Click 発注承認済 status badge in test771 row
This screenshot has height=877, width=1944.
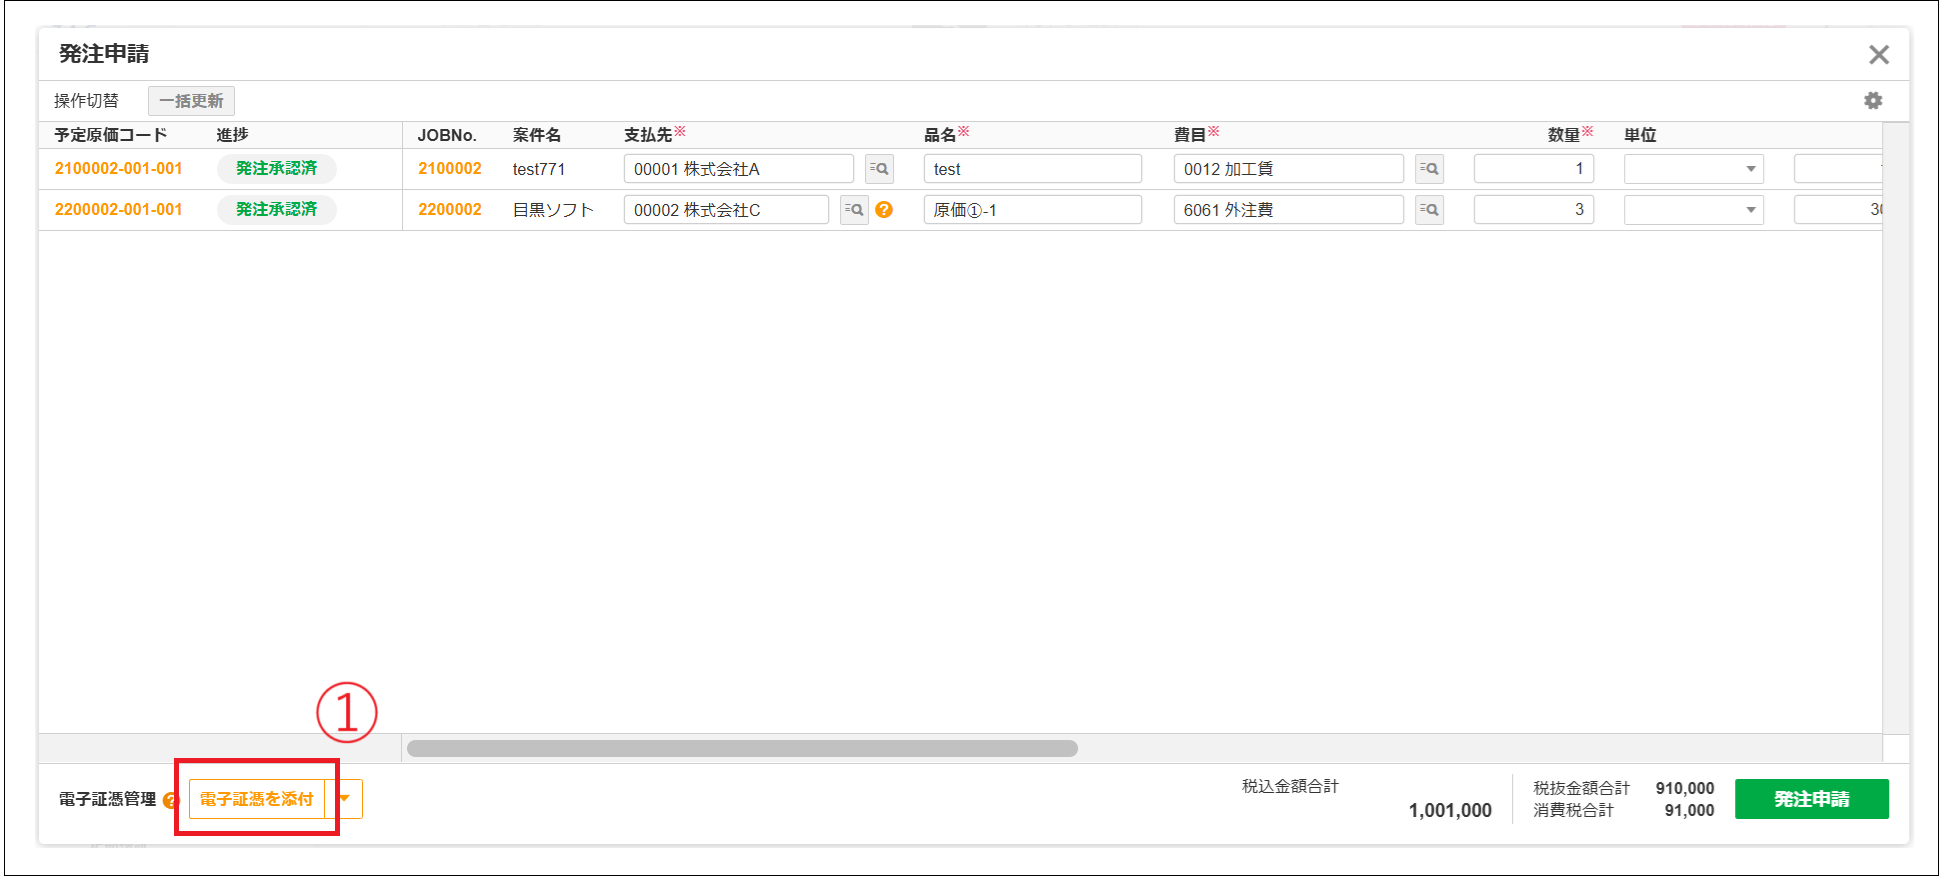[276, 169]
